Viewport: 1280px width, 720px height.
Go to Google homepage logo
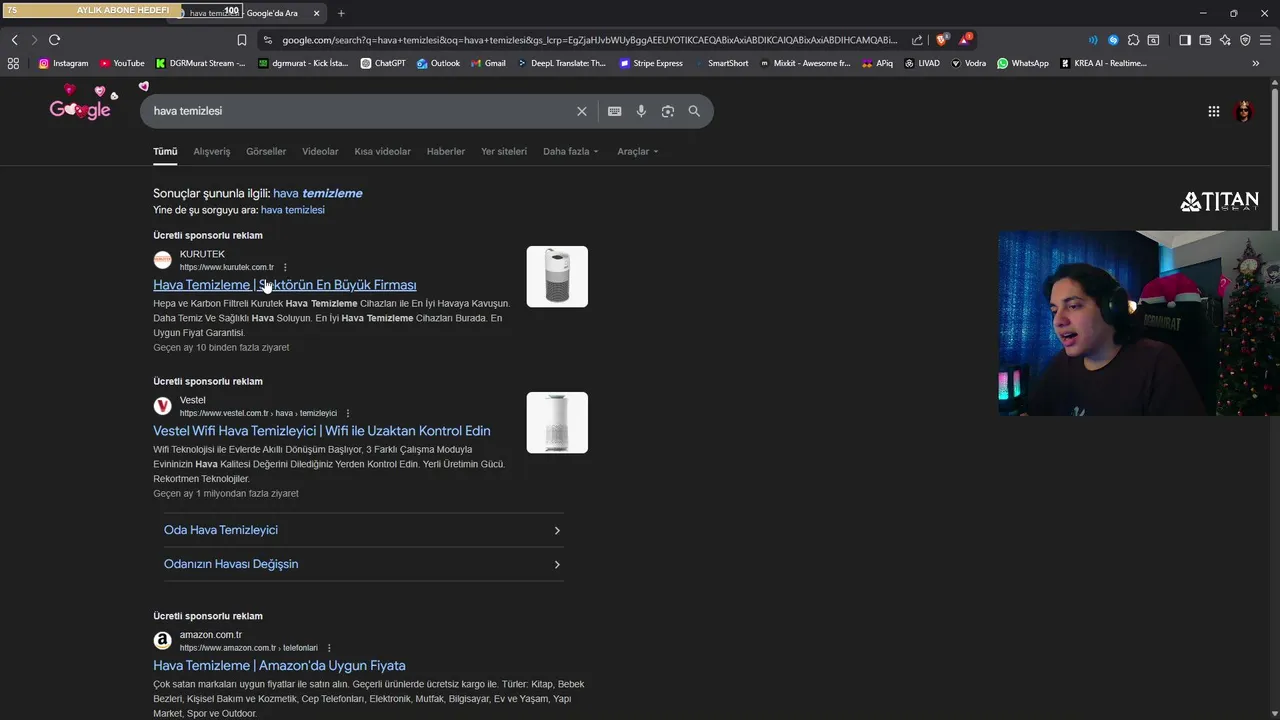[x=81, y=109]
